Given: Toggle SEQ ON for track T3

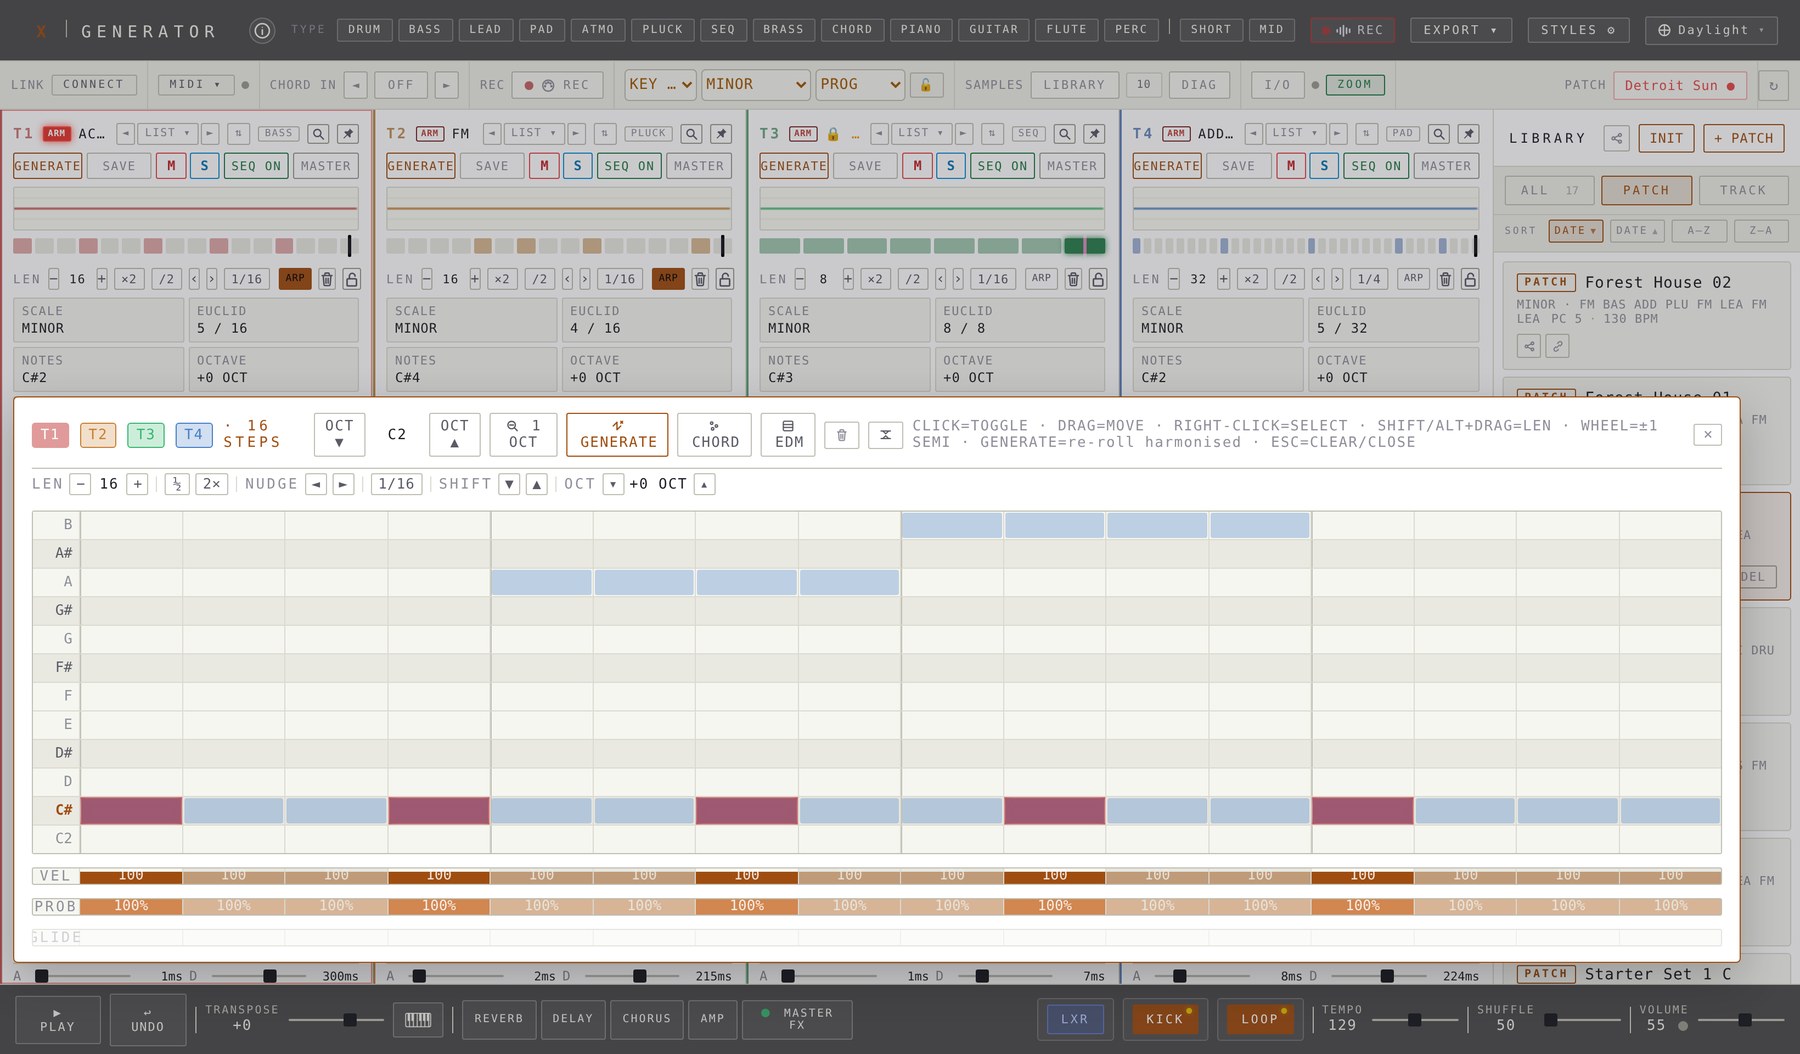Looking at the screenshot, I should click(x=1003, y=166).
